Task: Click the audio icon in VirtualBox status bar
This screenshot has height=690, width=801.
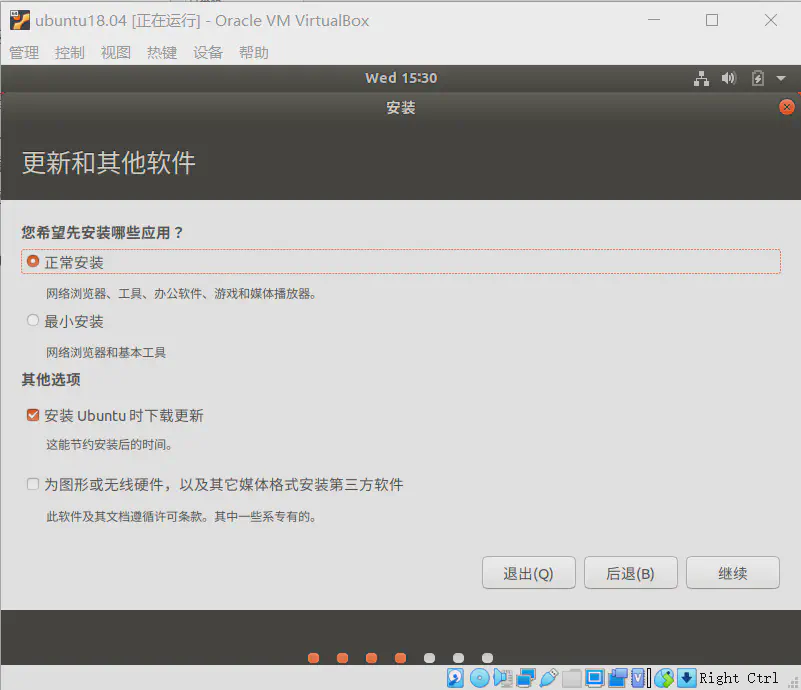Action: pos(503,677)
